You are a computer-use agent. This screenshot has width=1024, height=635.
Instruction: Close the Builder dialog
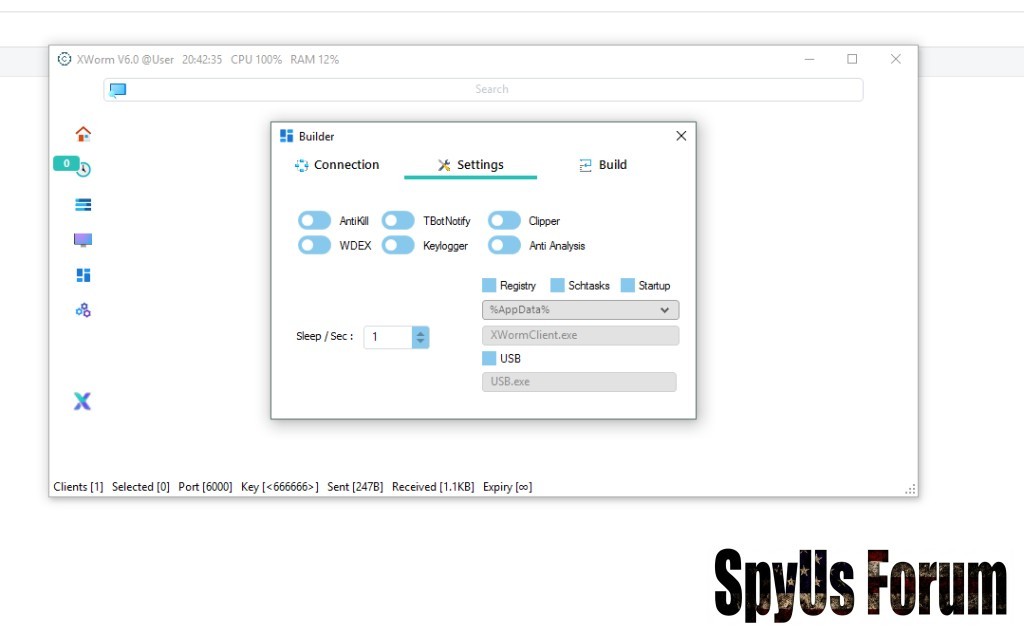pos(681,136)
